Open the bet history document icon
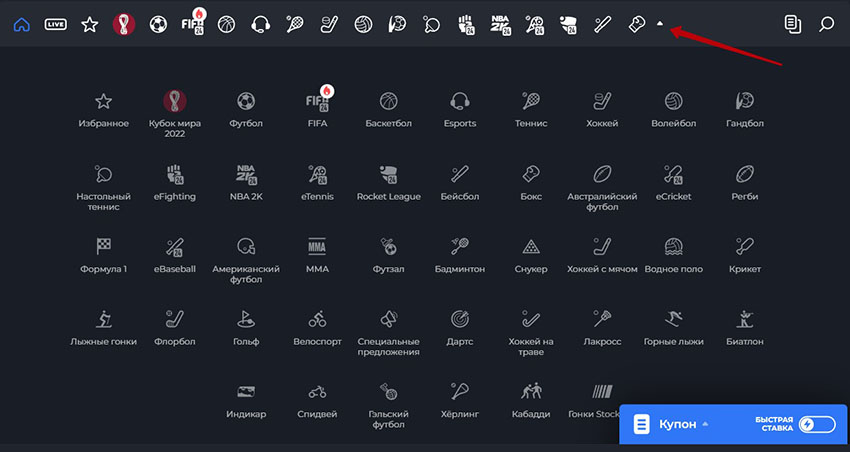The height and width of the screenshot is (452, 850). (x=792, y=24)
